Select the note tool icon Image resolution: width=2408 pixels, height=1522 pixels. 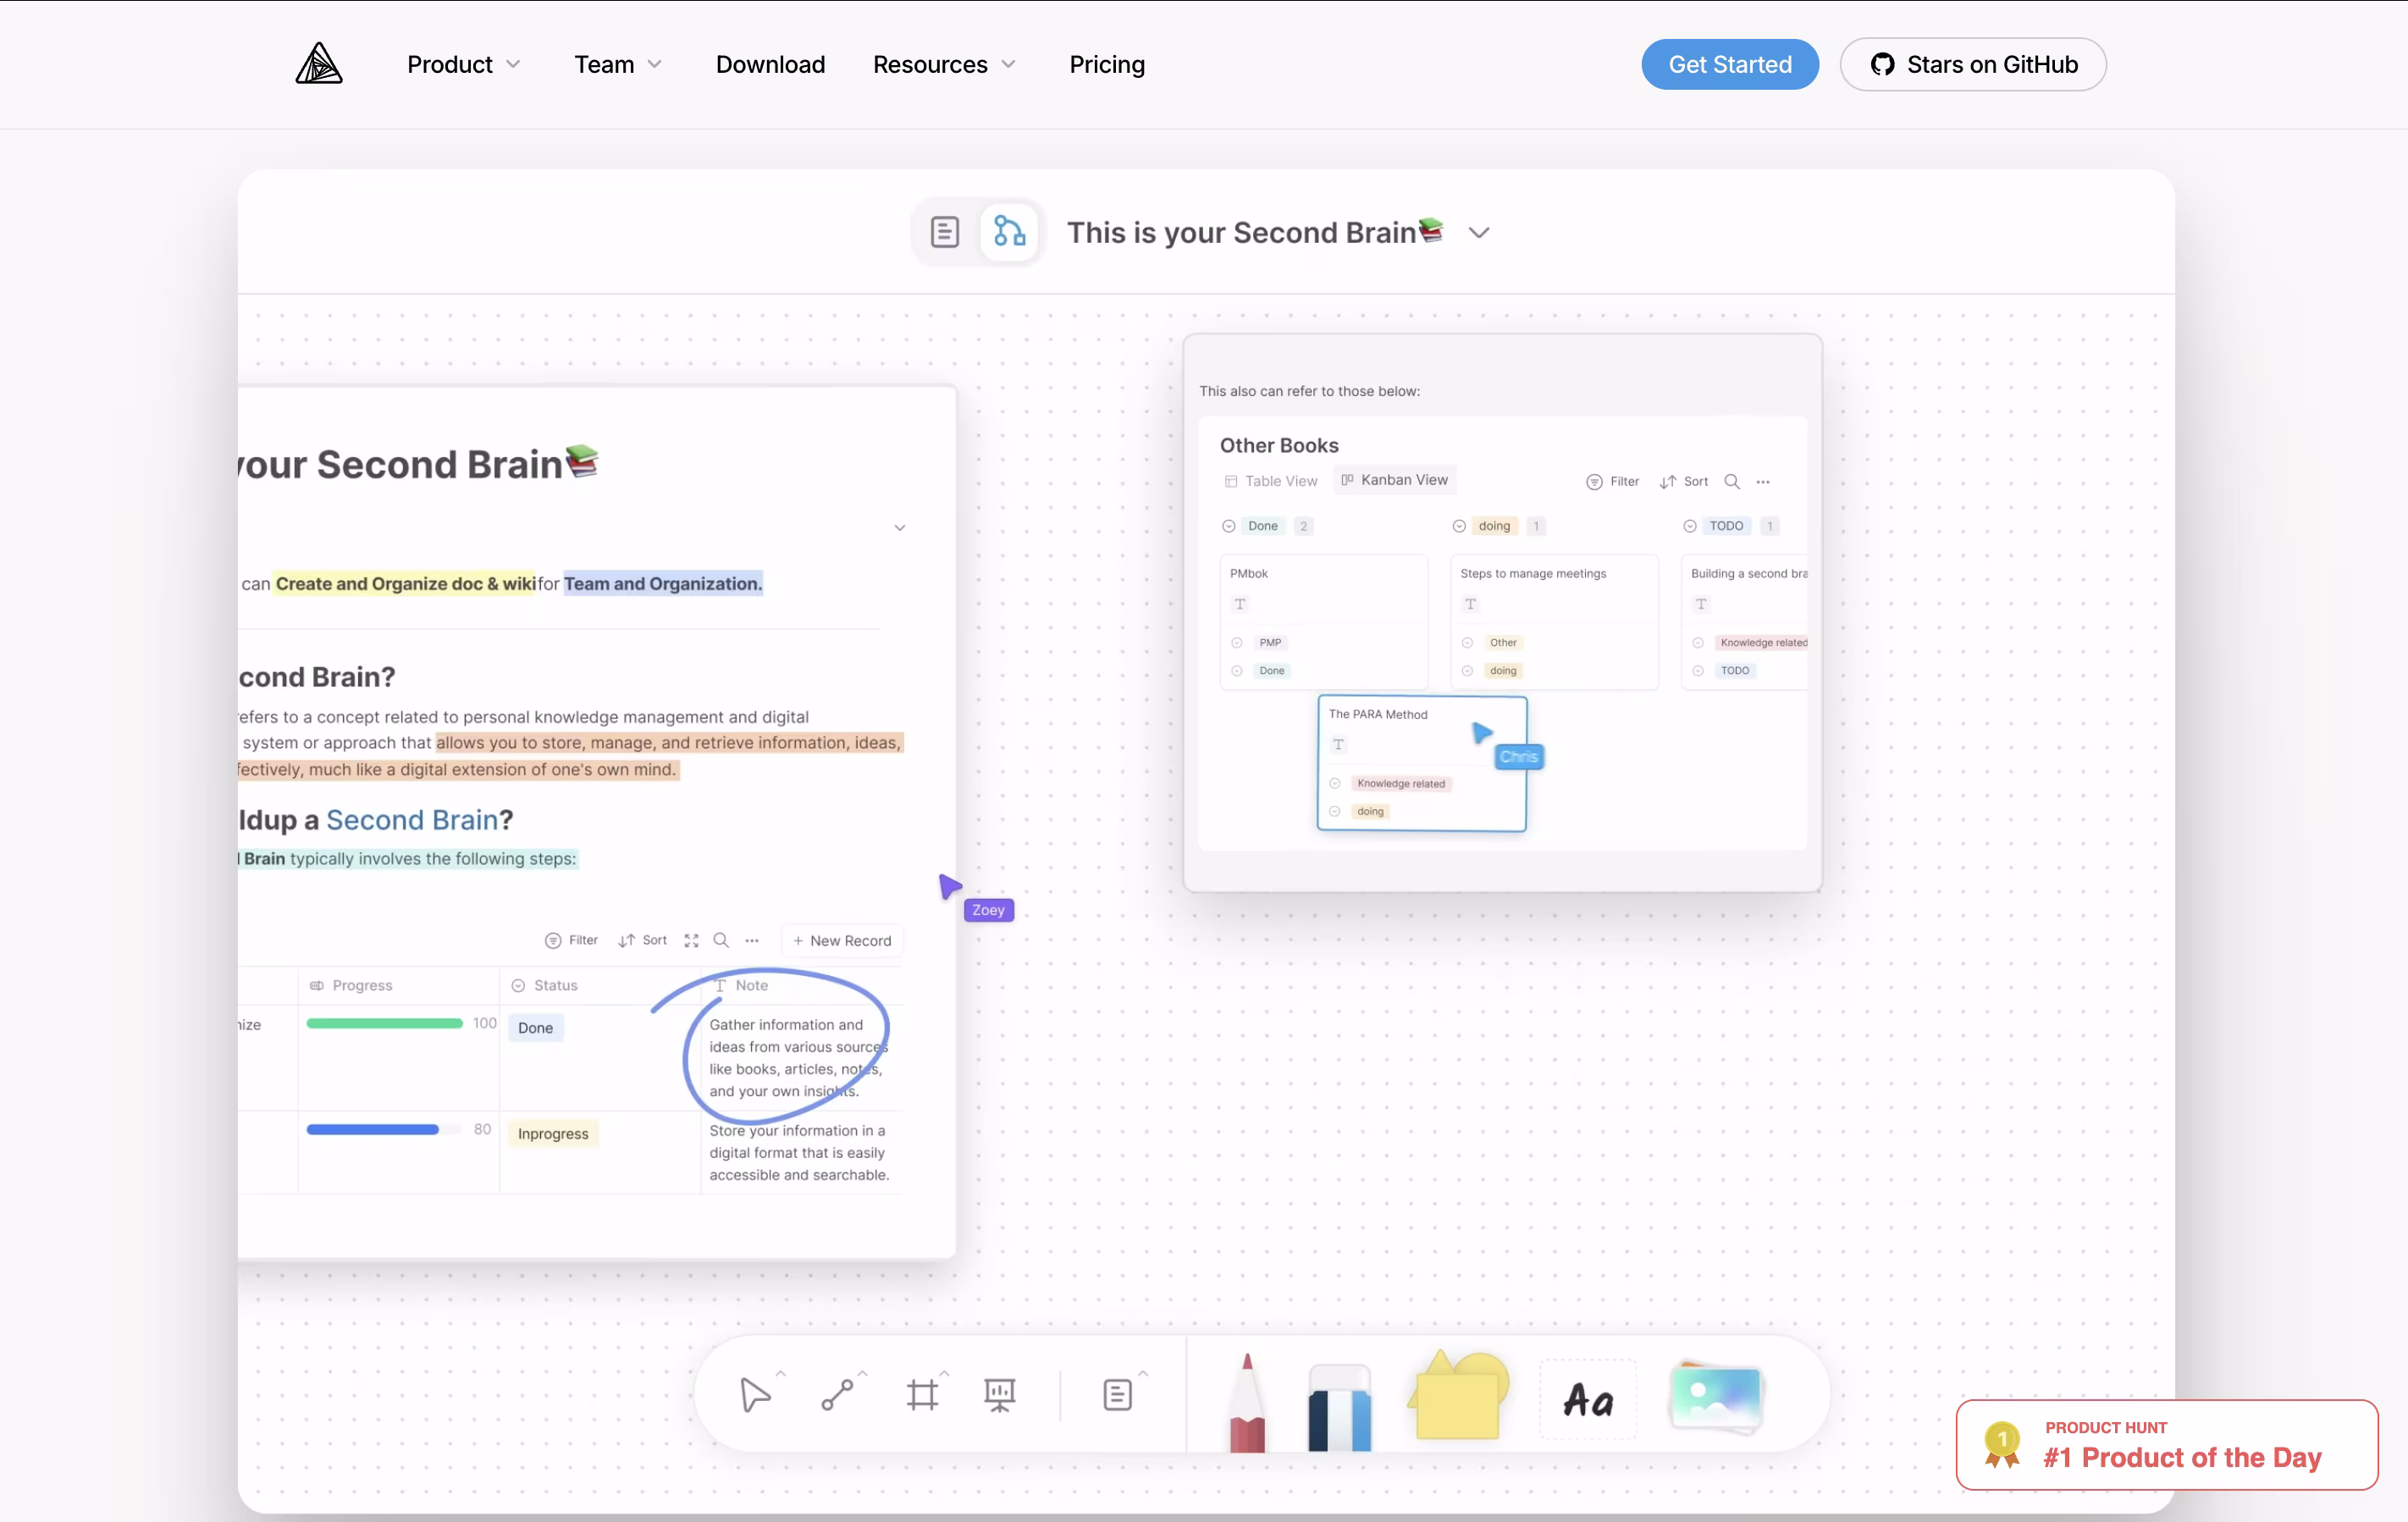coord(1117,1394)
